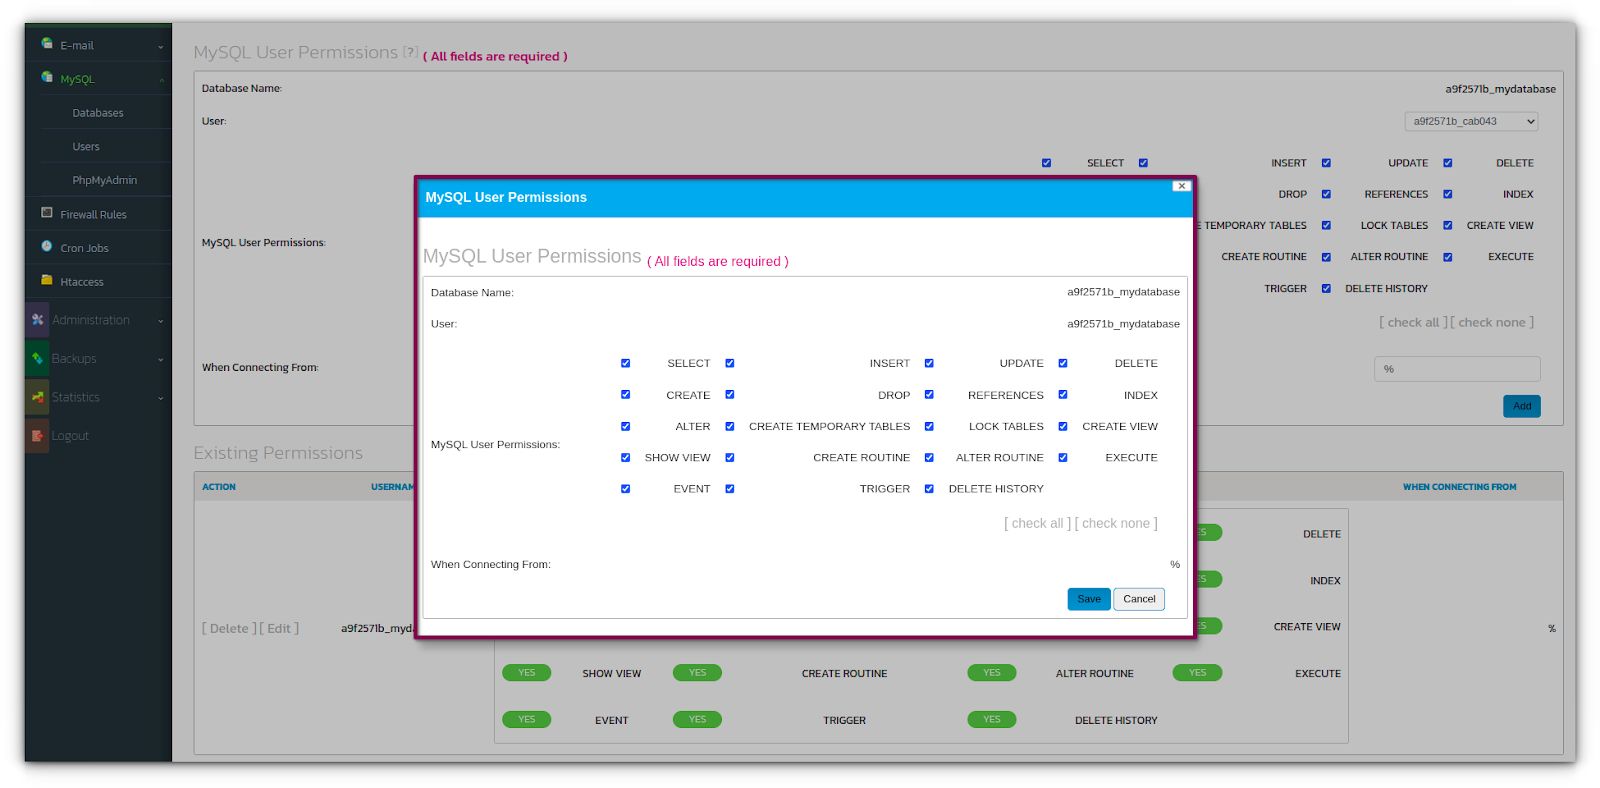Click 'check all' on the background page

click(1413, 322)
